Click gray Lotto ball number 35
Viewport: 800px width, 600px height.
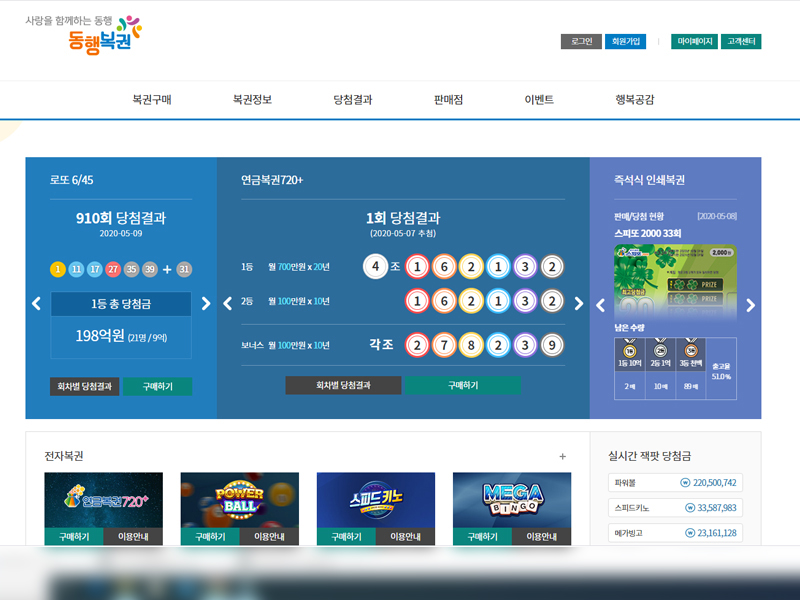point(131,269)
